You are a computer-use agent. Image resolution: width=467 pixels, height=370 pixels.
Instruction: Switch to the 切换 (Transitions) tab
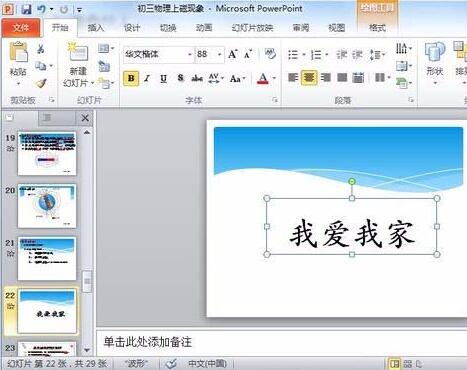tap(168, 28)
